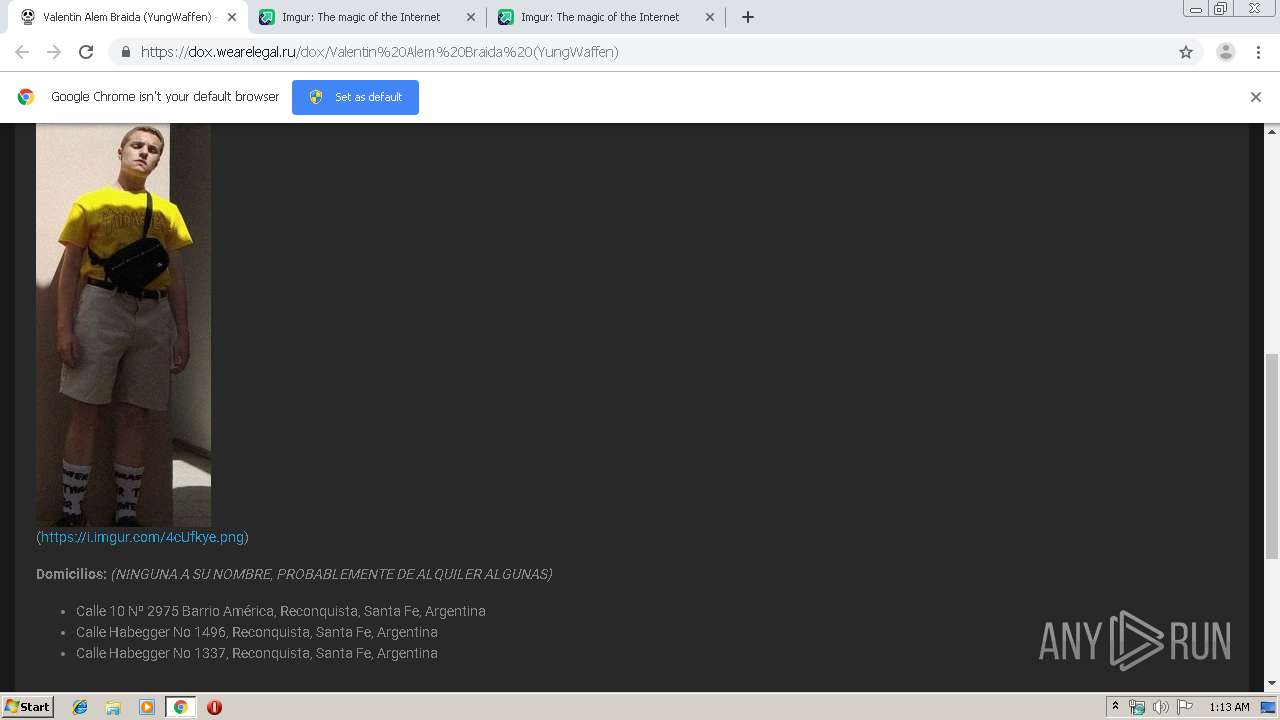The height and width of the screenshot is (720, 1280).
Task: Click the Chrome logo in the infobar
Action: tap(26, 97)
